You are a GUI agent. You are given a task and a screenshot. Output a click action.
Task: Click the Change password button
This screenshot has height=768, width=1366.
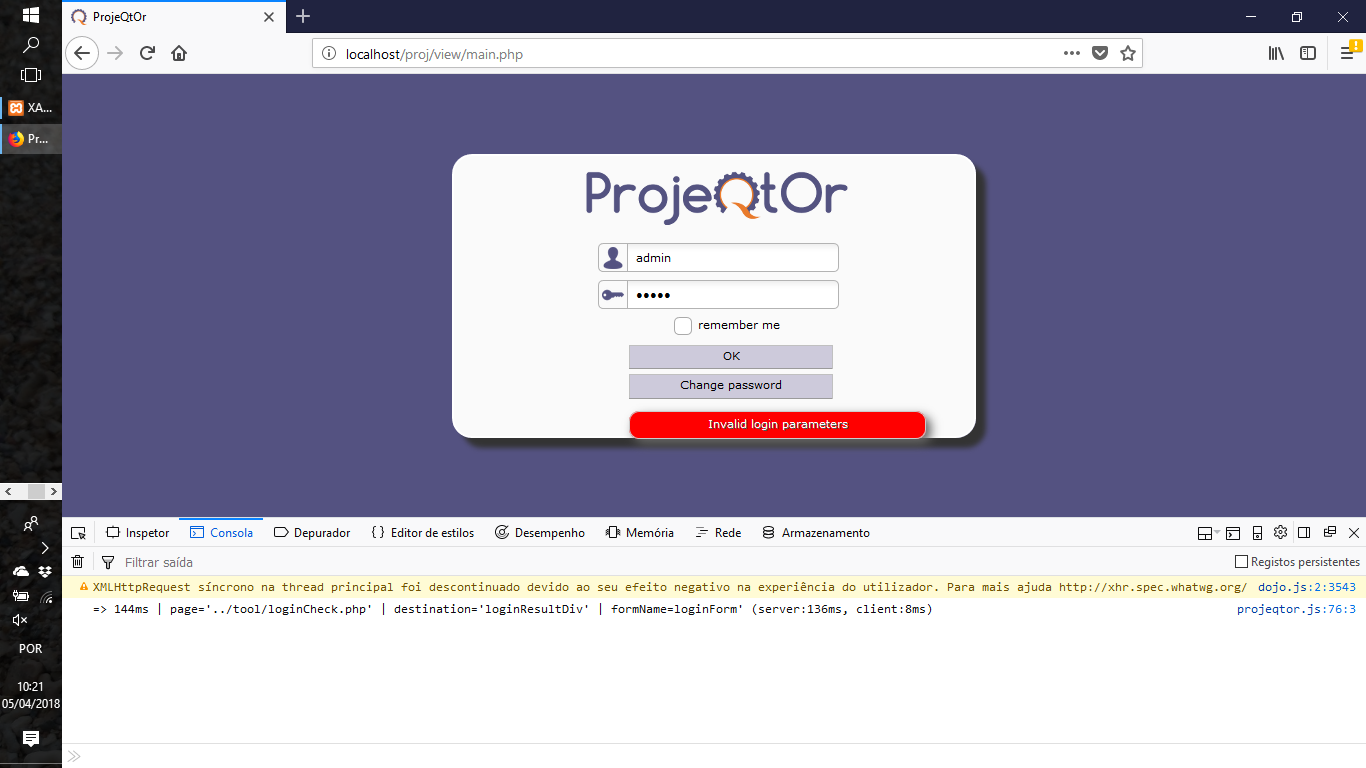[731, 386]
